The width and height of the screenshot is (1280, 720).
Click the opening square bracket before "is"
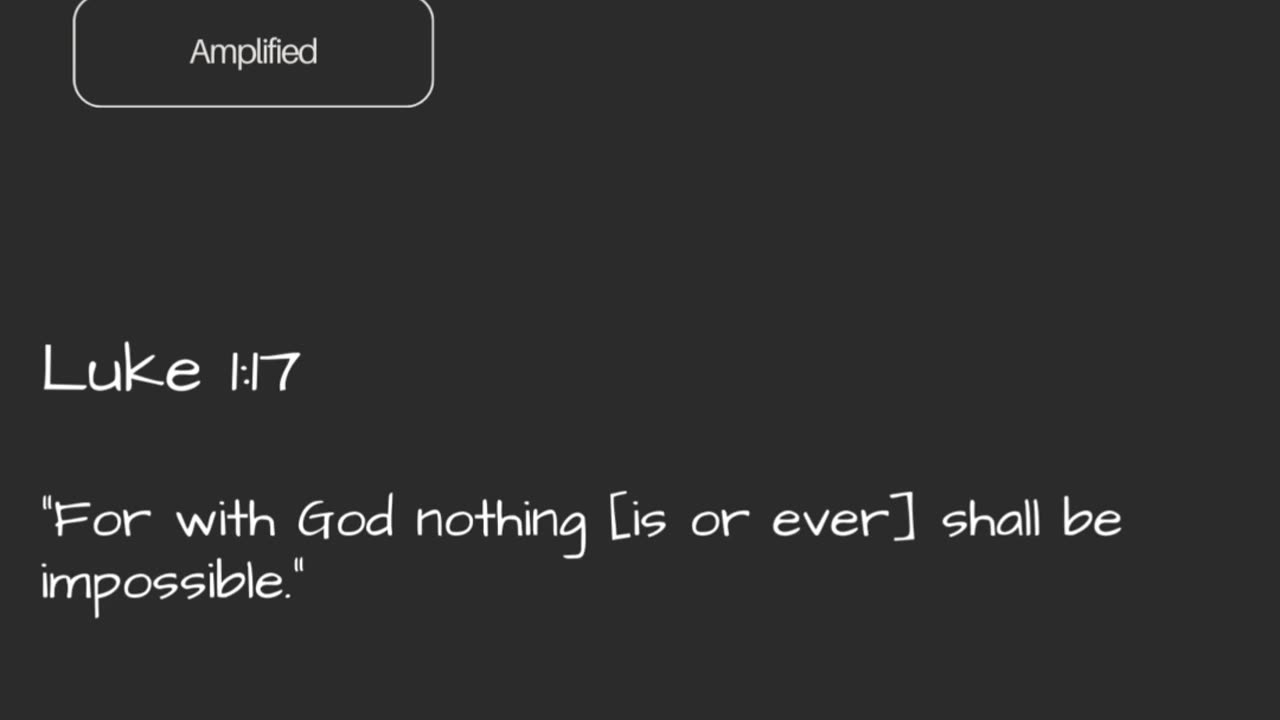coord(616,520)
